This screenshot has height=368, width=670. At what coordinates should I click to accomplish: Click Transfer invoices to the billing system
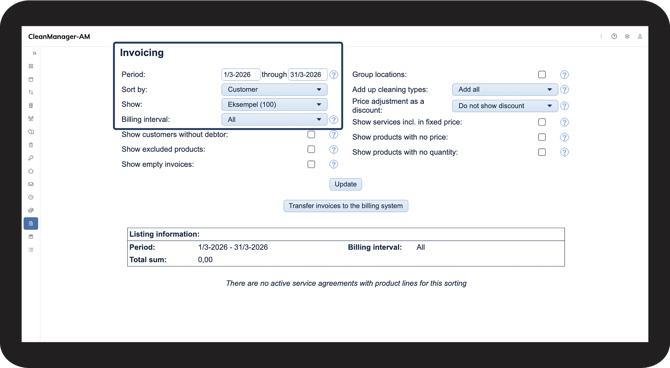(346, 206)
